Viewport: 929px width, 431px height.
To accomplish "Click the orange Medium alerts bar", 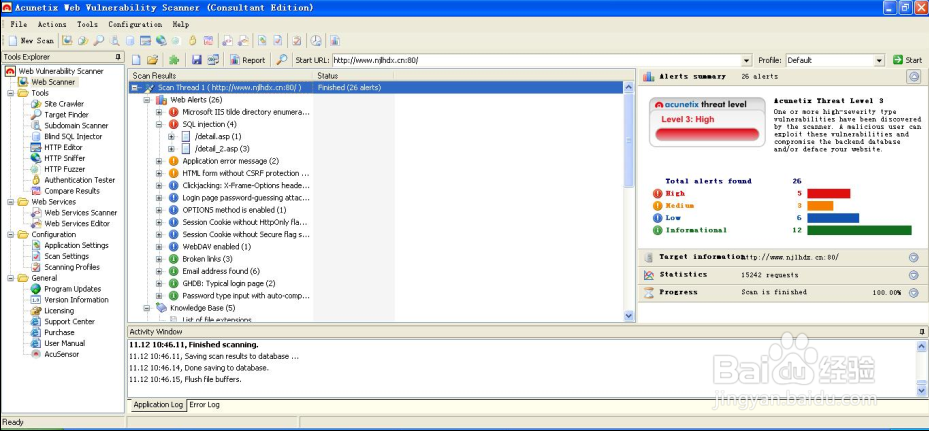I will 820,206.
